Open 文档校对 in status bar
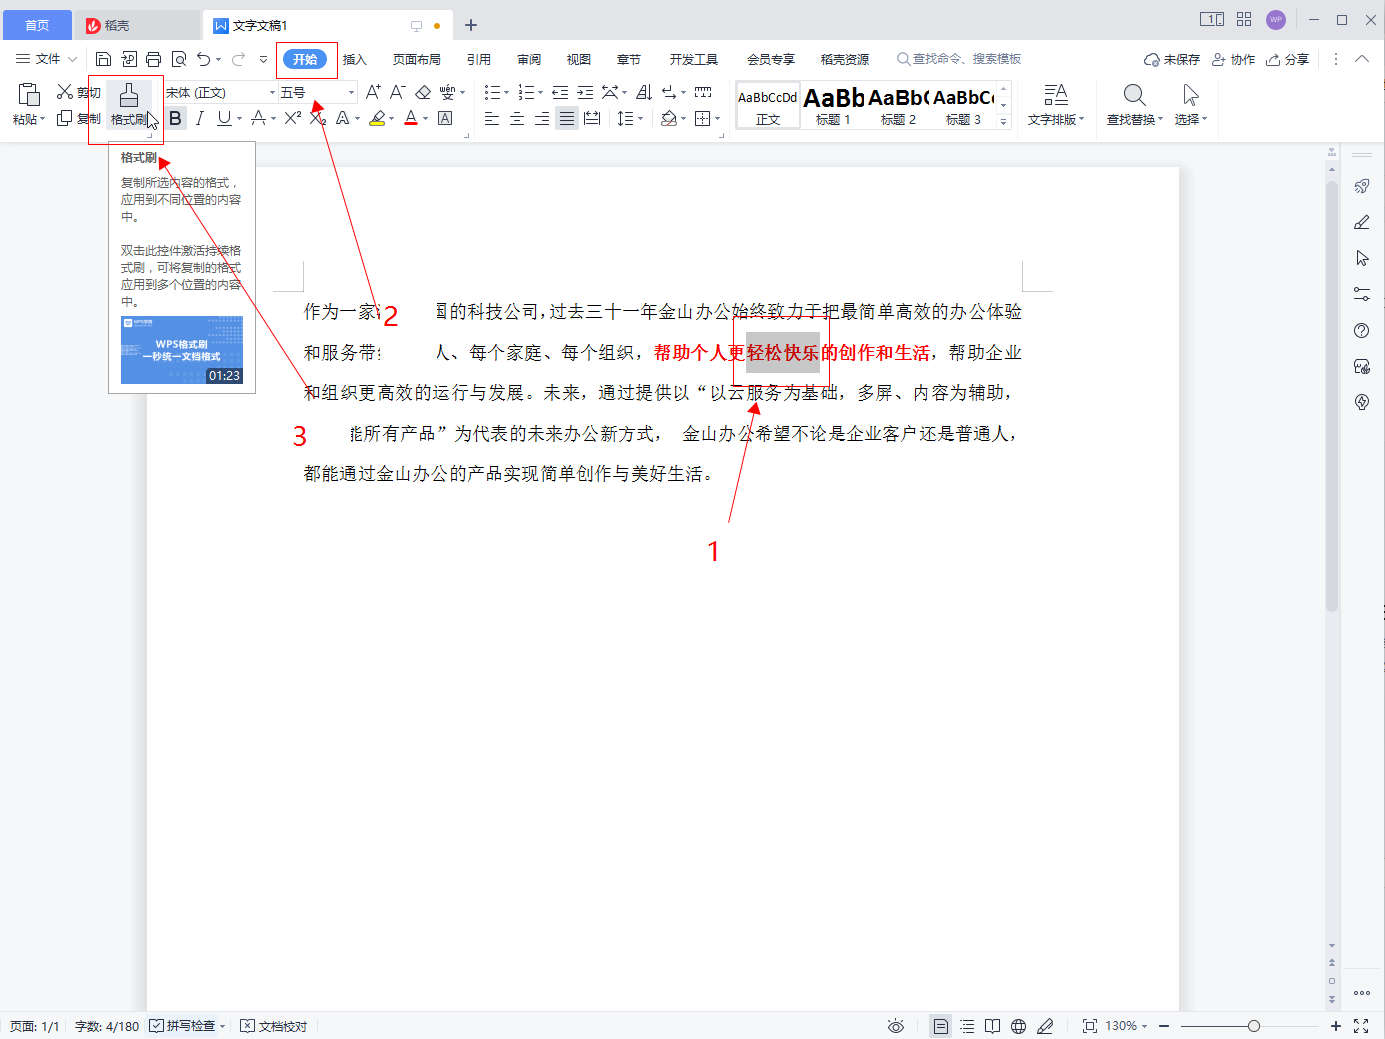 pyautogui.click(x=274, y=1026)
